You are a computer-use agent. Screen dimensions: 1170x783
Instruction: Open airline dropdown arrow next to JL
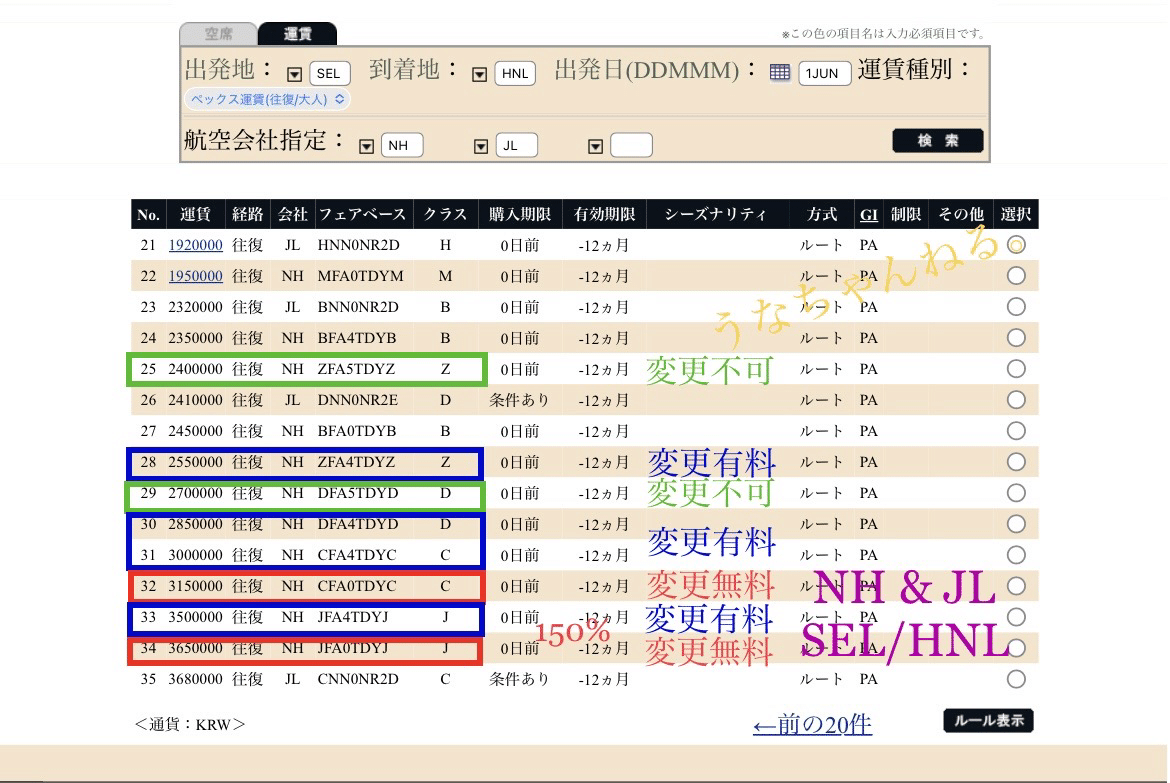[x=481, y=146]
